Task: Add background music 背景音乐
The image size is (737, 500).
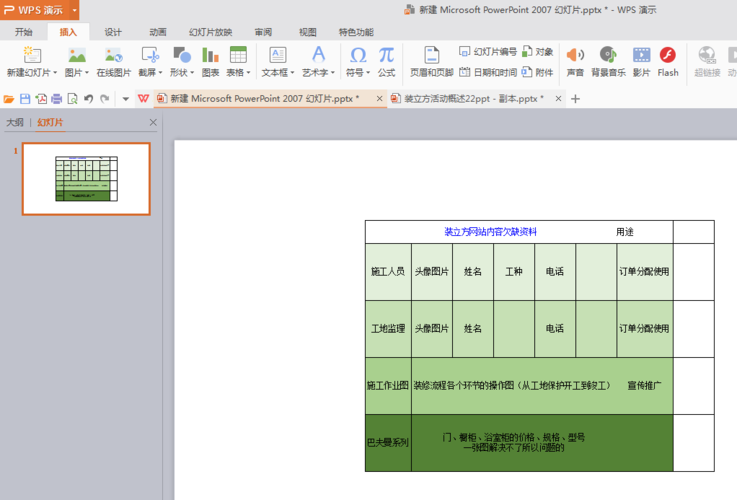Action: coord(608,55)
